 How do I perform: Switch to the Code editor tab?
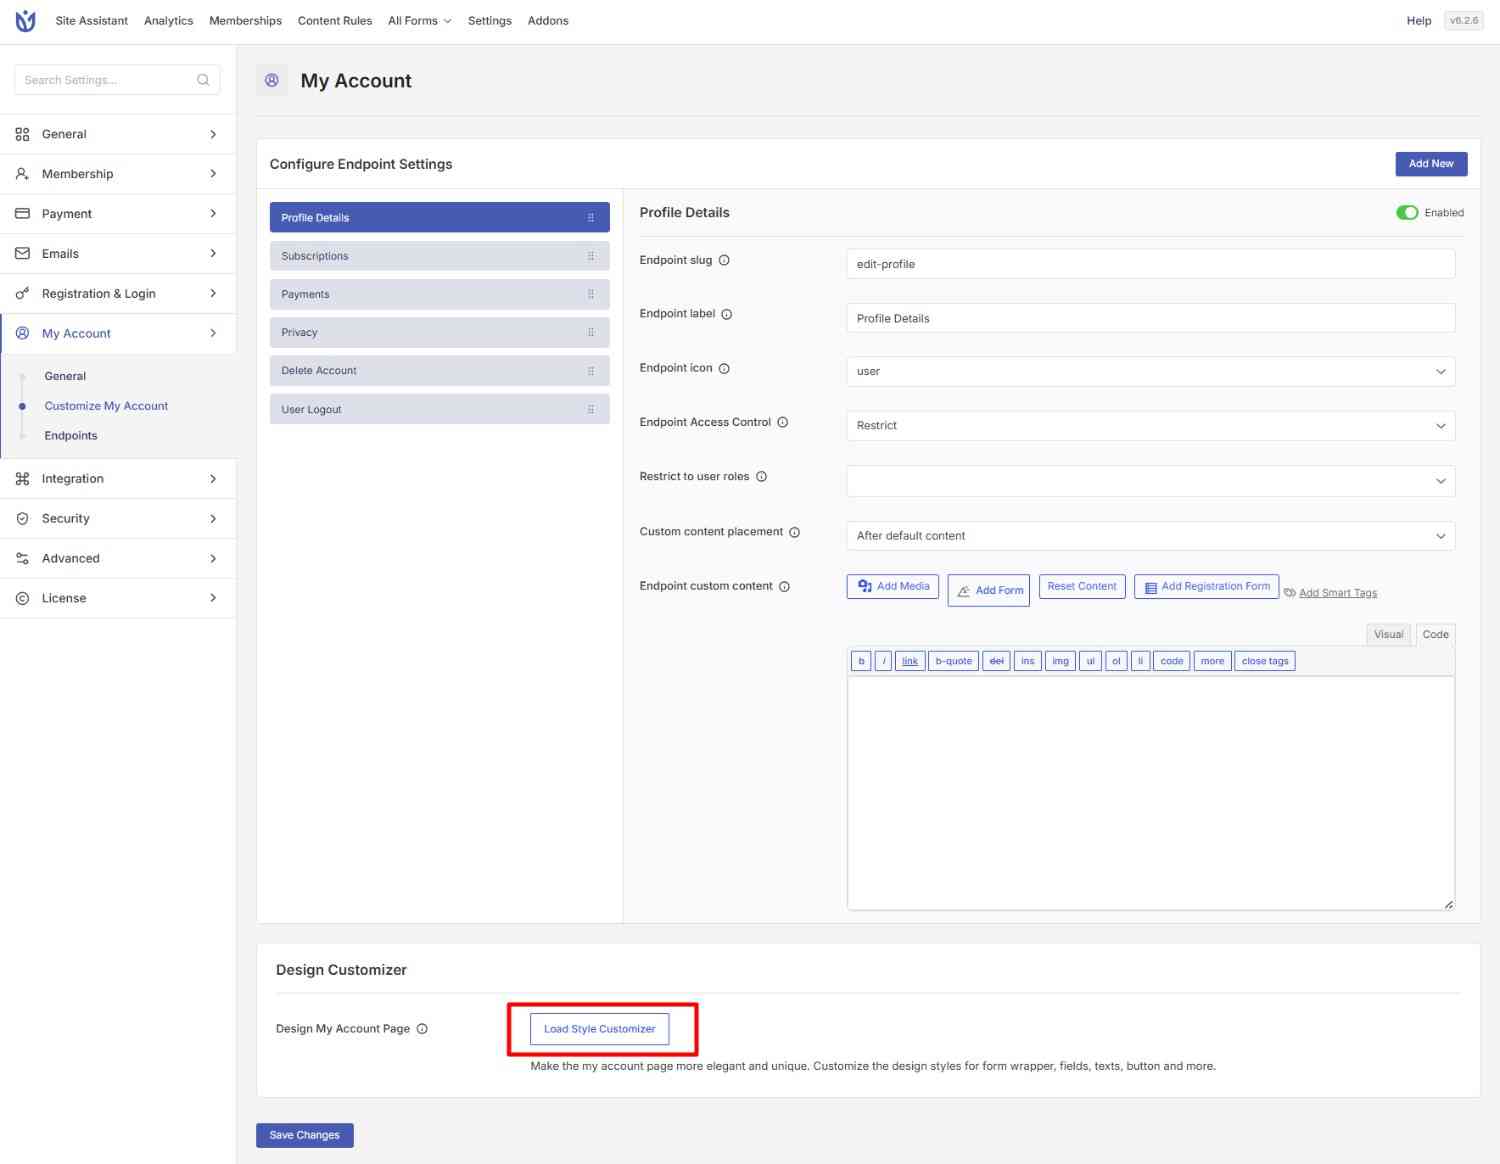1436,634
